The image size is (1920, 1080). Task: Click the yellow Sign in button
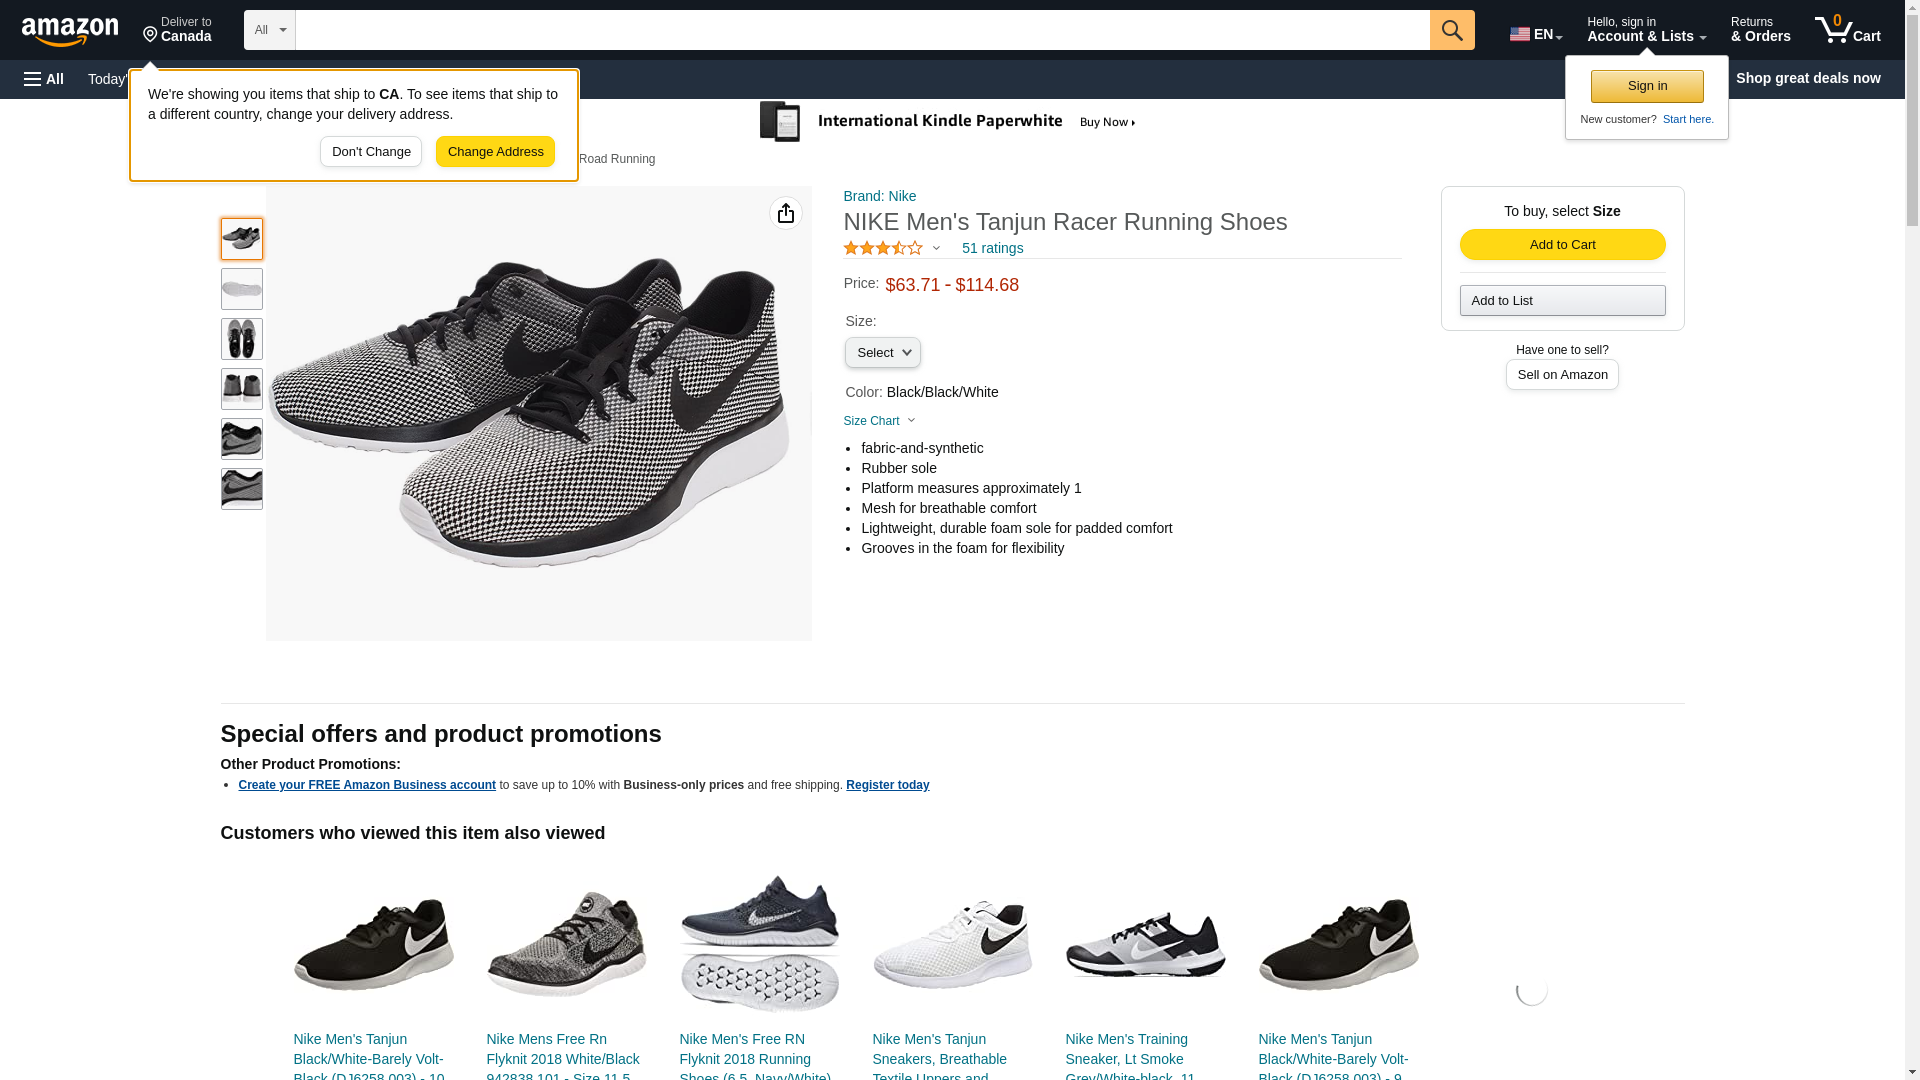click(1646, 86)
